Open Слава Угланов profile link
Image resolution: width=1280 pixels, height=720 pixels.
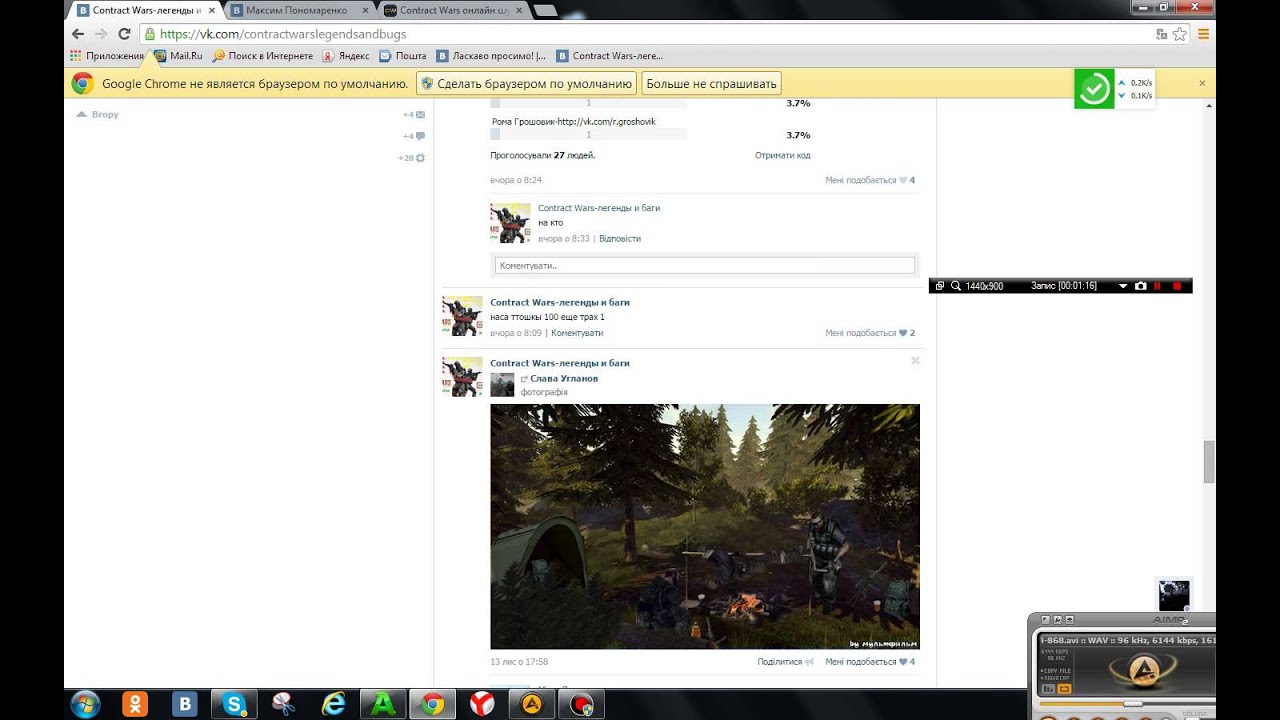pos(564,379)
